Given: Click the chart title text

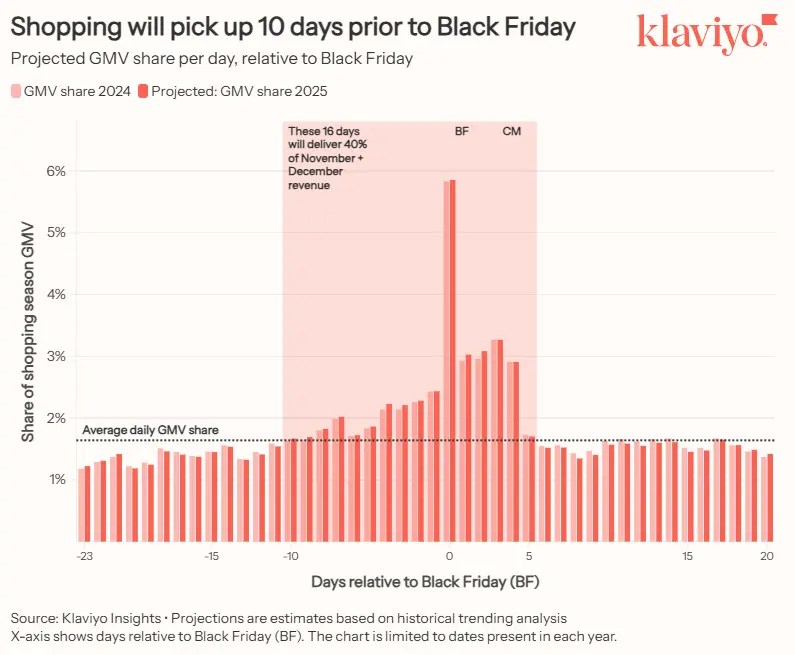Looking at the screenshot, I should (x=292, y=27).
